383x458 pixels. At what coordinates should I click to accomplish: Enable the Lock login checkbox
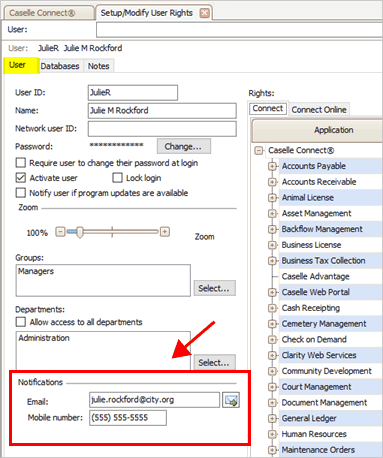point(117,178)
